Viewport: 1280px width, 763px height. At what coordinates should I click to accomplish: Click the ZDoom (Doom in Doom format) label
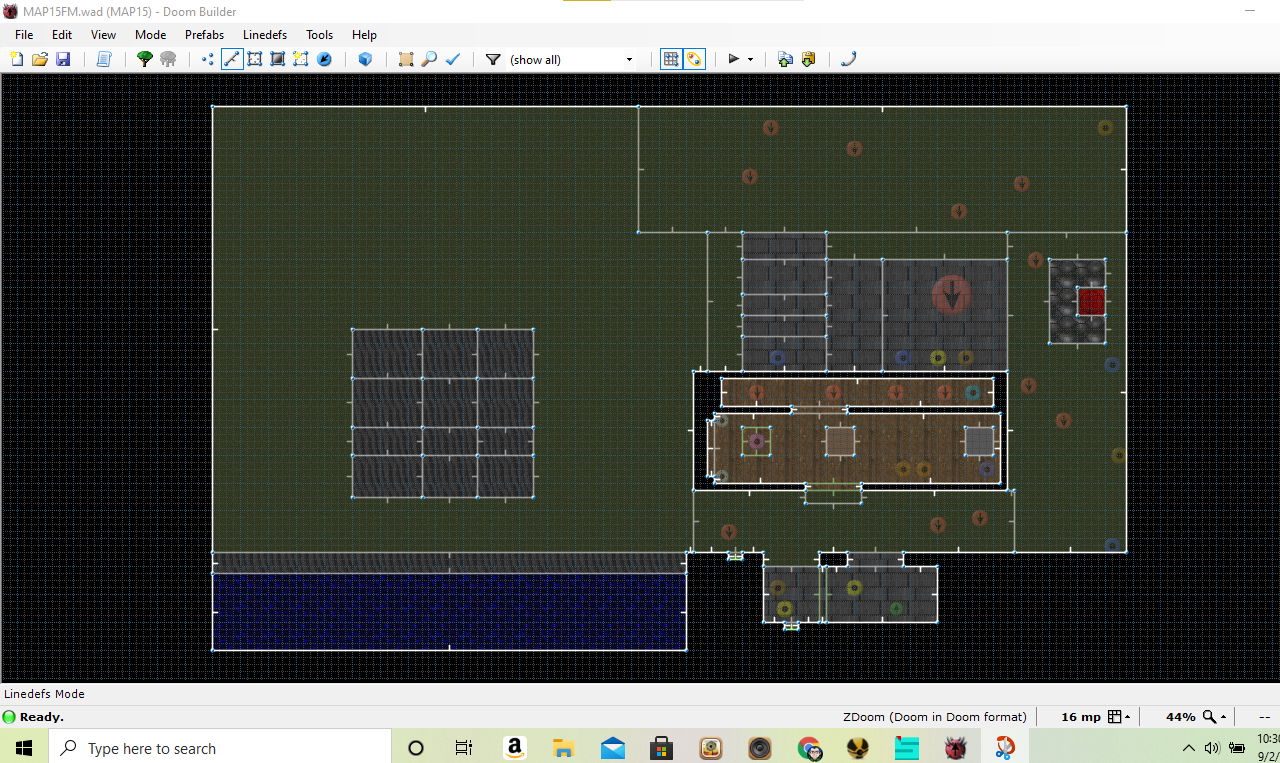(934, 717)
